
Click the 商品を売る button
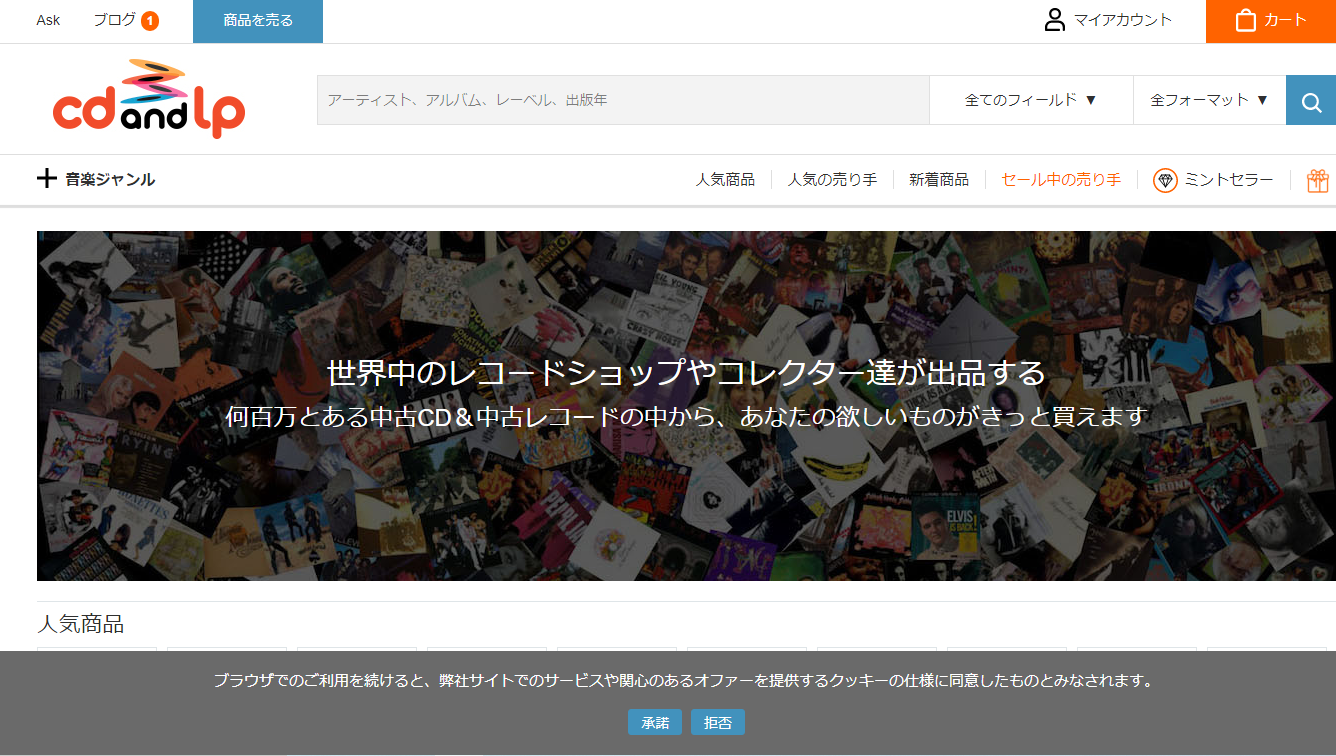[x=258, y=21]
